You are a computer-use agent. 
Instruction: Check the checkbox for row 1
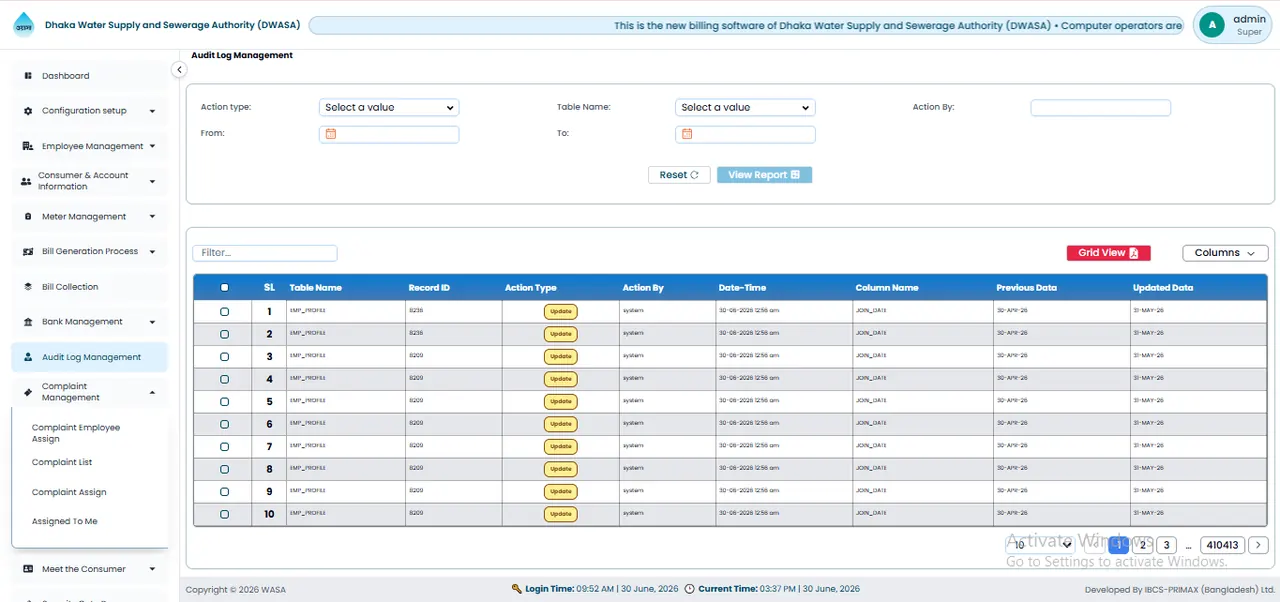click(224, 312)
